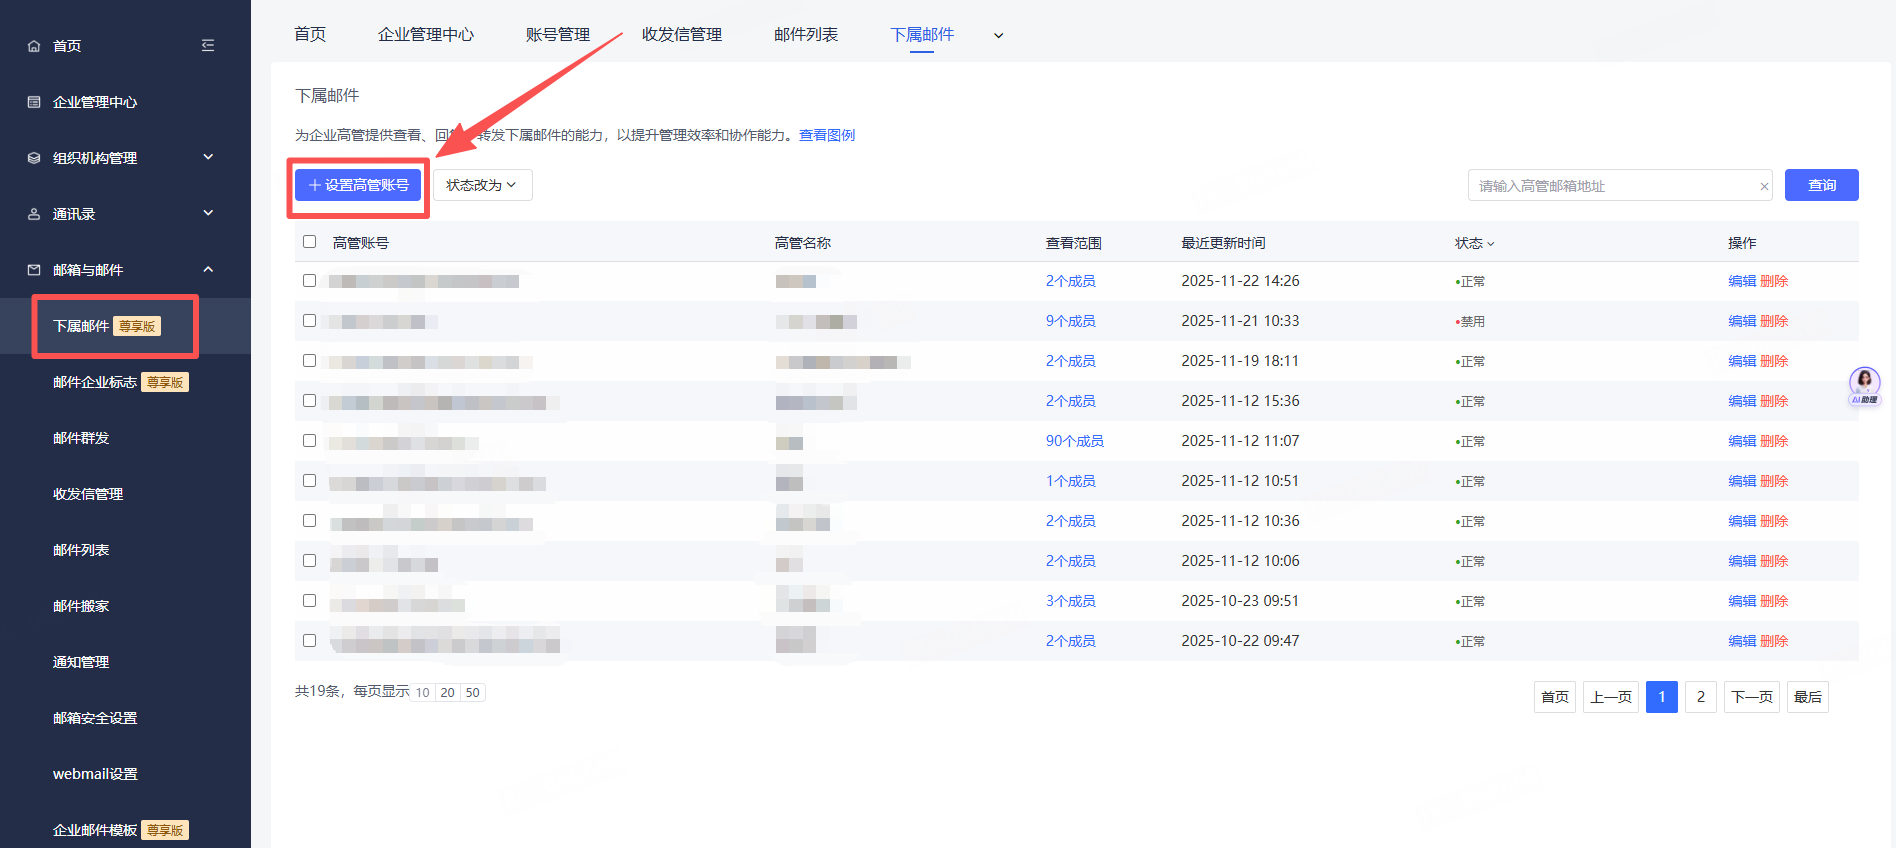Set page size to 20 per page
Screen dimensions: 1896x848
(447, 692)
